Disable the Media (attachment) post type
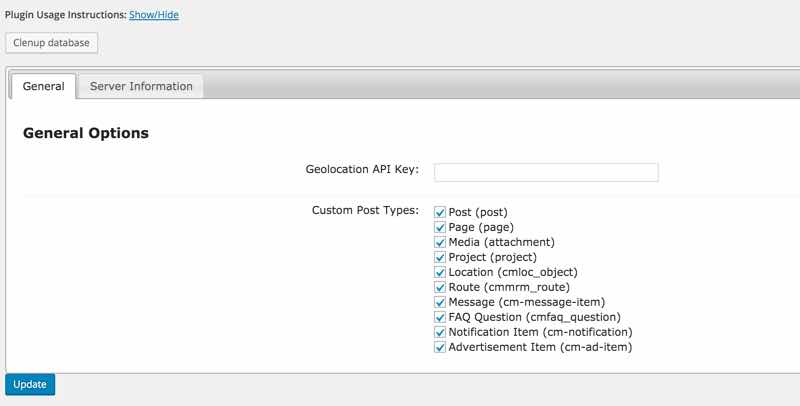 point(440,242)
